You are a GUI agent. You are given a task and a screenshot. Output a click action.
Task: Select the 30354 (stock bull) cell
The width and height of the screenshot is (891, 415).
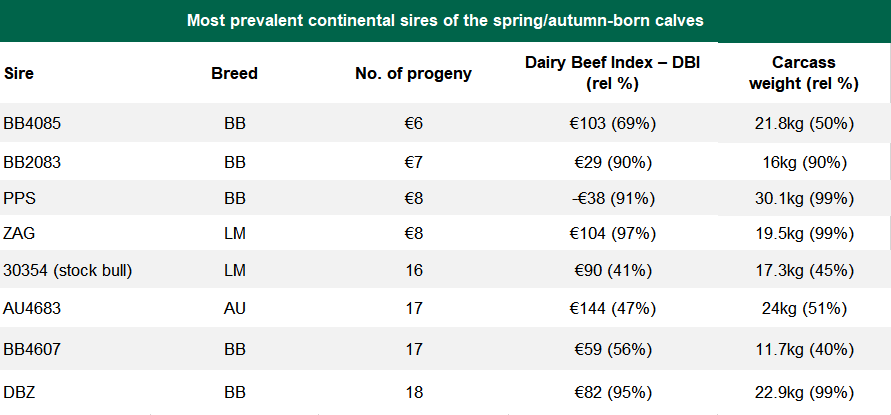click(x=67, y=270)
